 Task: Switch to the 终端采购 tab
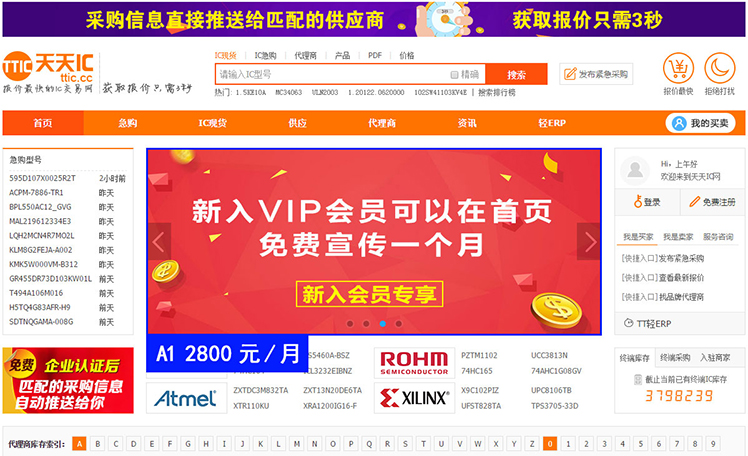(675, 358)
